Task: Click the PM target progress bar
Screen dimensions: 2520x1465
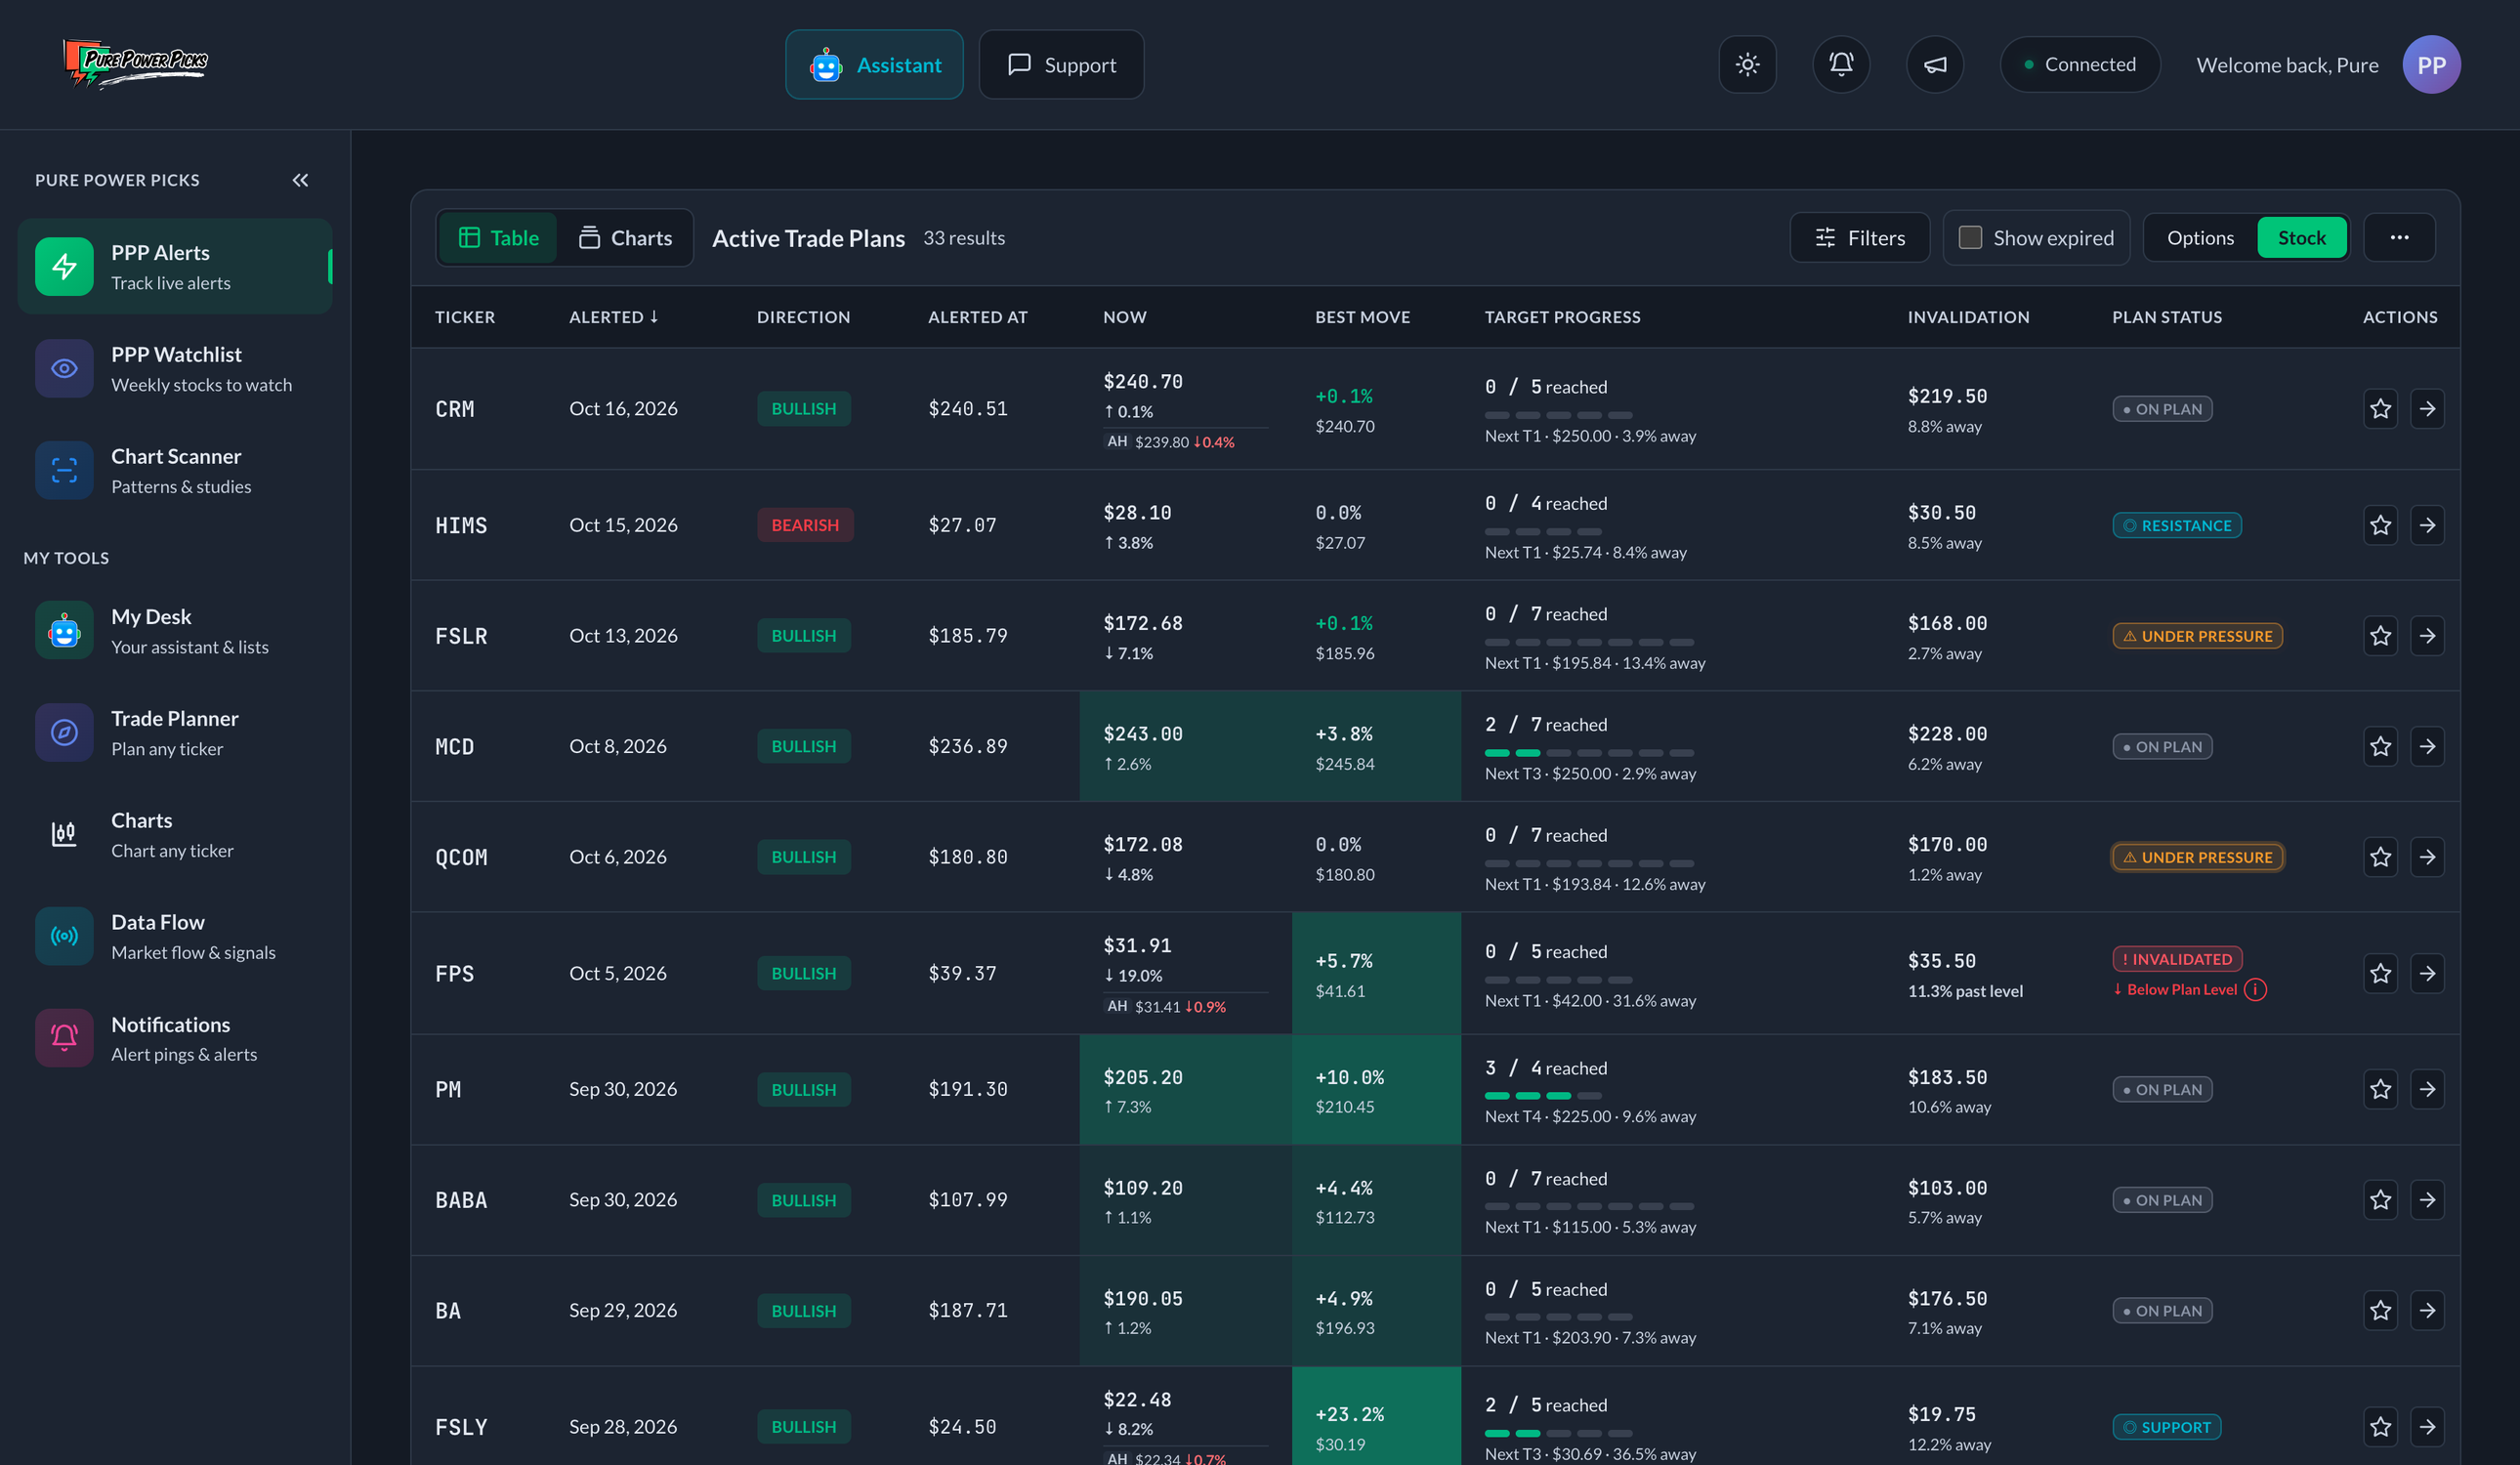Action: tap(1543, 1095)
